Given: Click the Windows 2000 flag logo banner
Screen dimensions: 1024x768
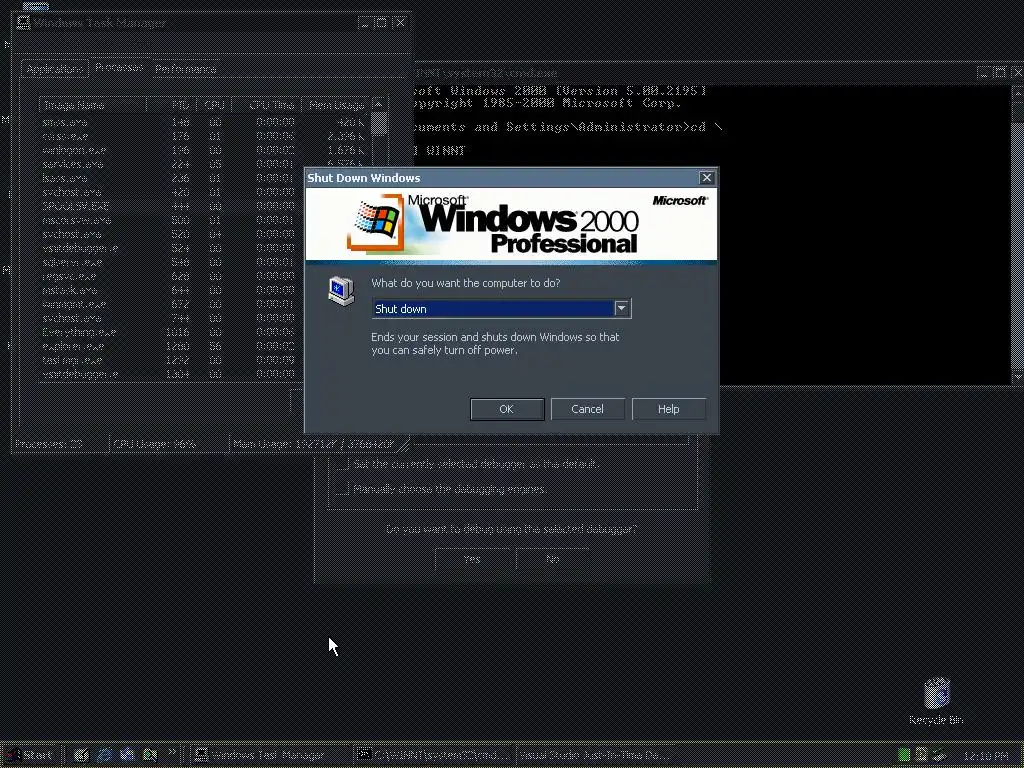Looking at the screenshot, I should (x=511, y=225).
